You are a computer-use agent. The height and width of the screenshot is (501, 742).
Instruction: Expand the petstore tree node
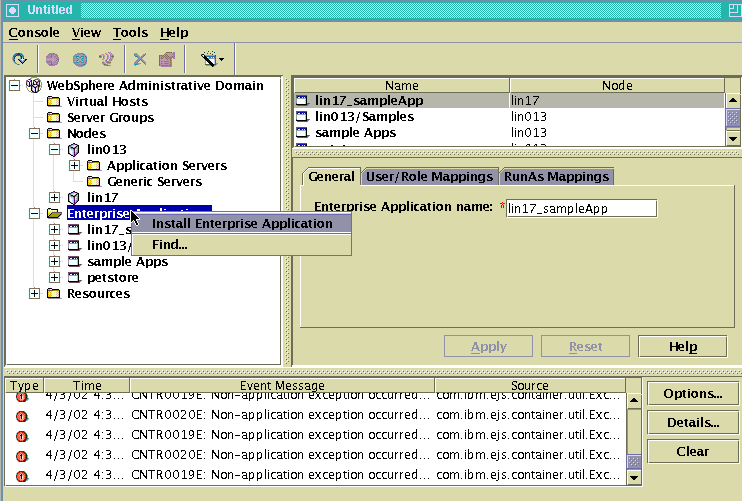coord(54,277)
